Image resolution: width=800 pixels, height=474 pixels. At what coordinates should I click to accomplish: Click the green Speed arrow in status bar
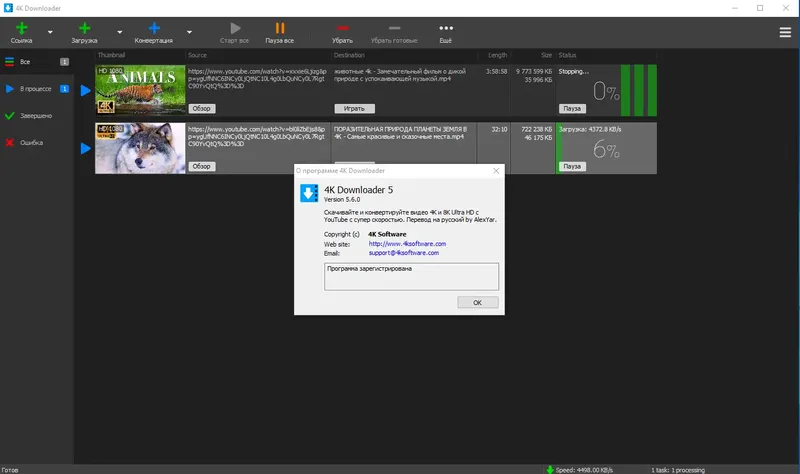(x=550, y=470)
